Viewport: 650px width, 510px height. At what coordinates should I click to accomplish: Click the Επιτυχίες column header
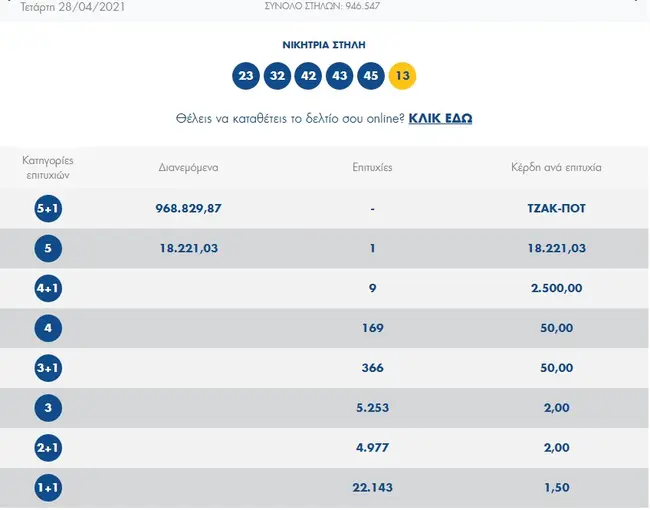click(x=372, y=167)
